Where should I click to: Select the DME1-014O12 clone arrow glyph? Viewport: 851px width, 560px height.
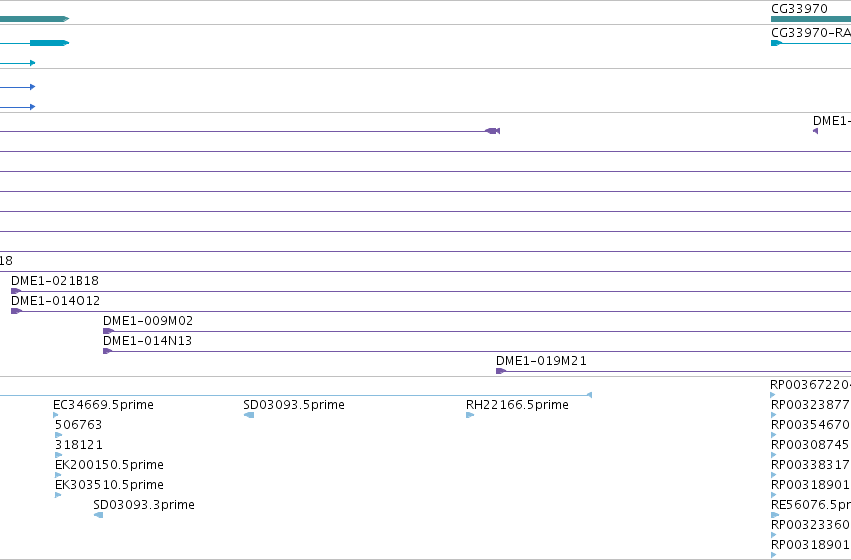(x=16, y=311)
